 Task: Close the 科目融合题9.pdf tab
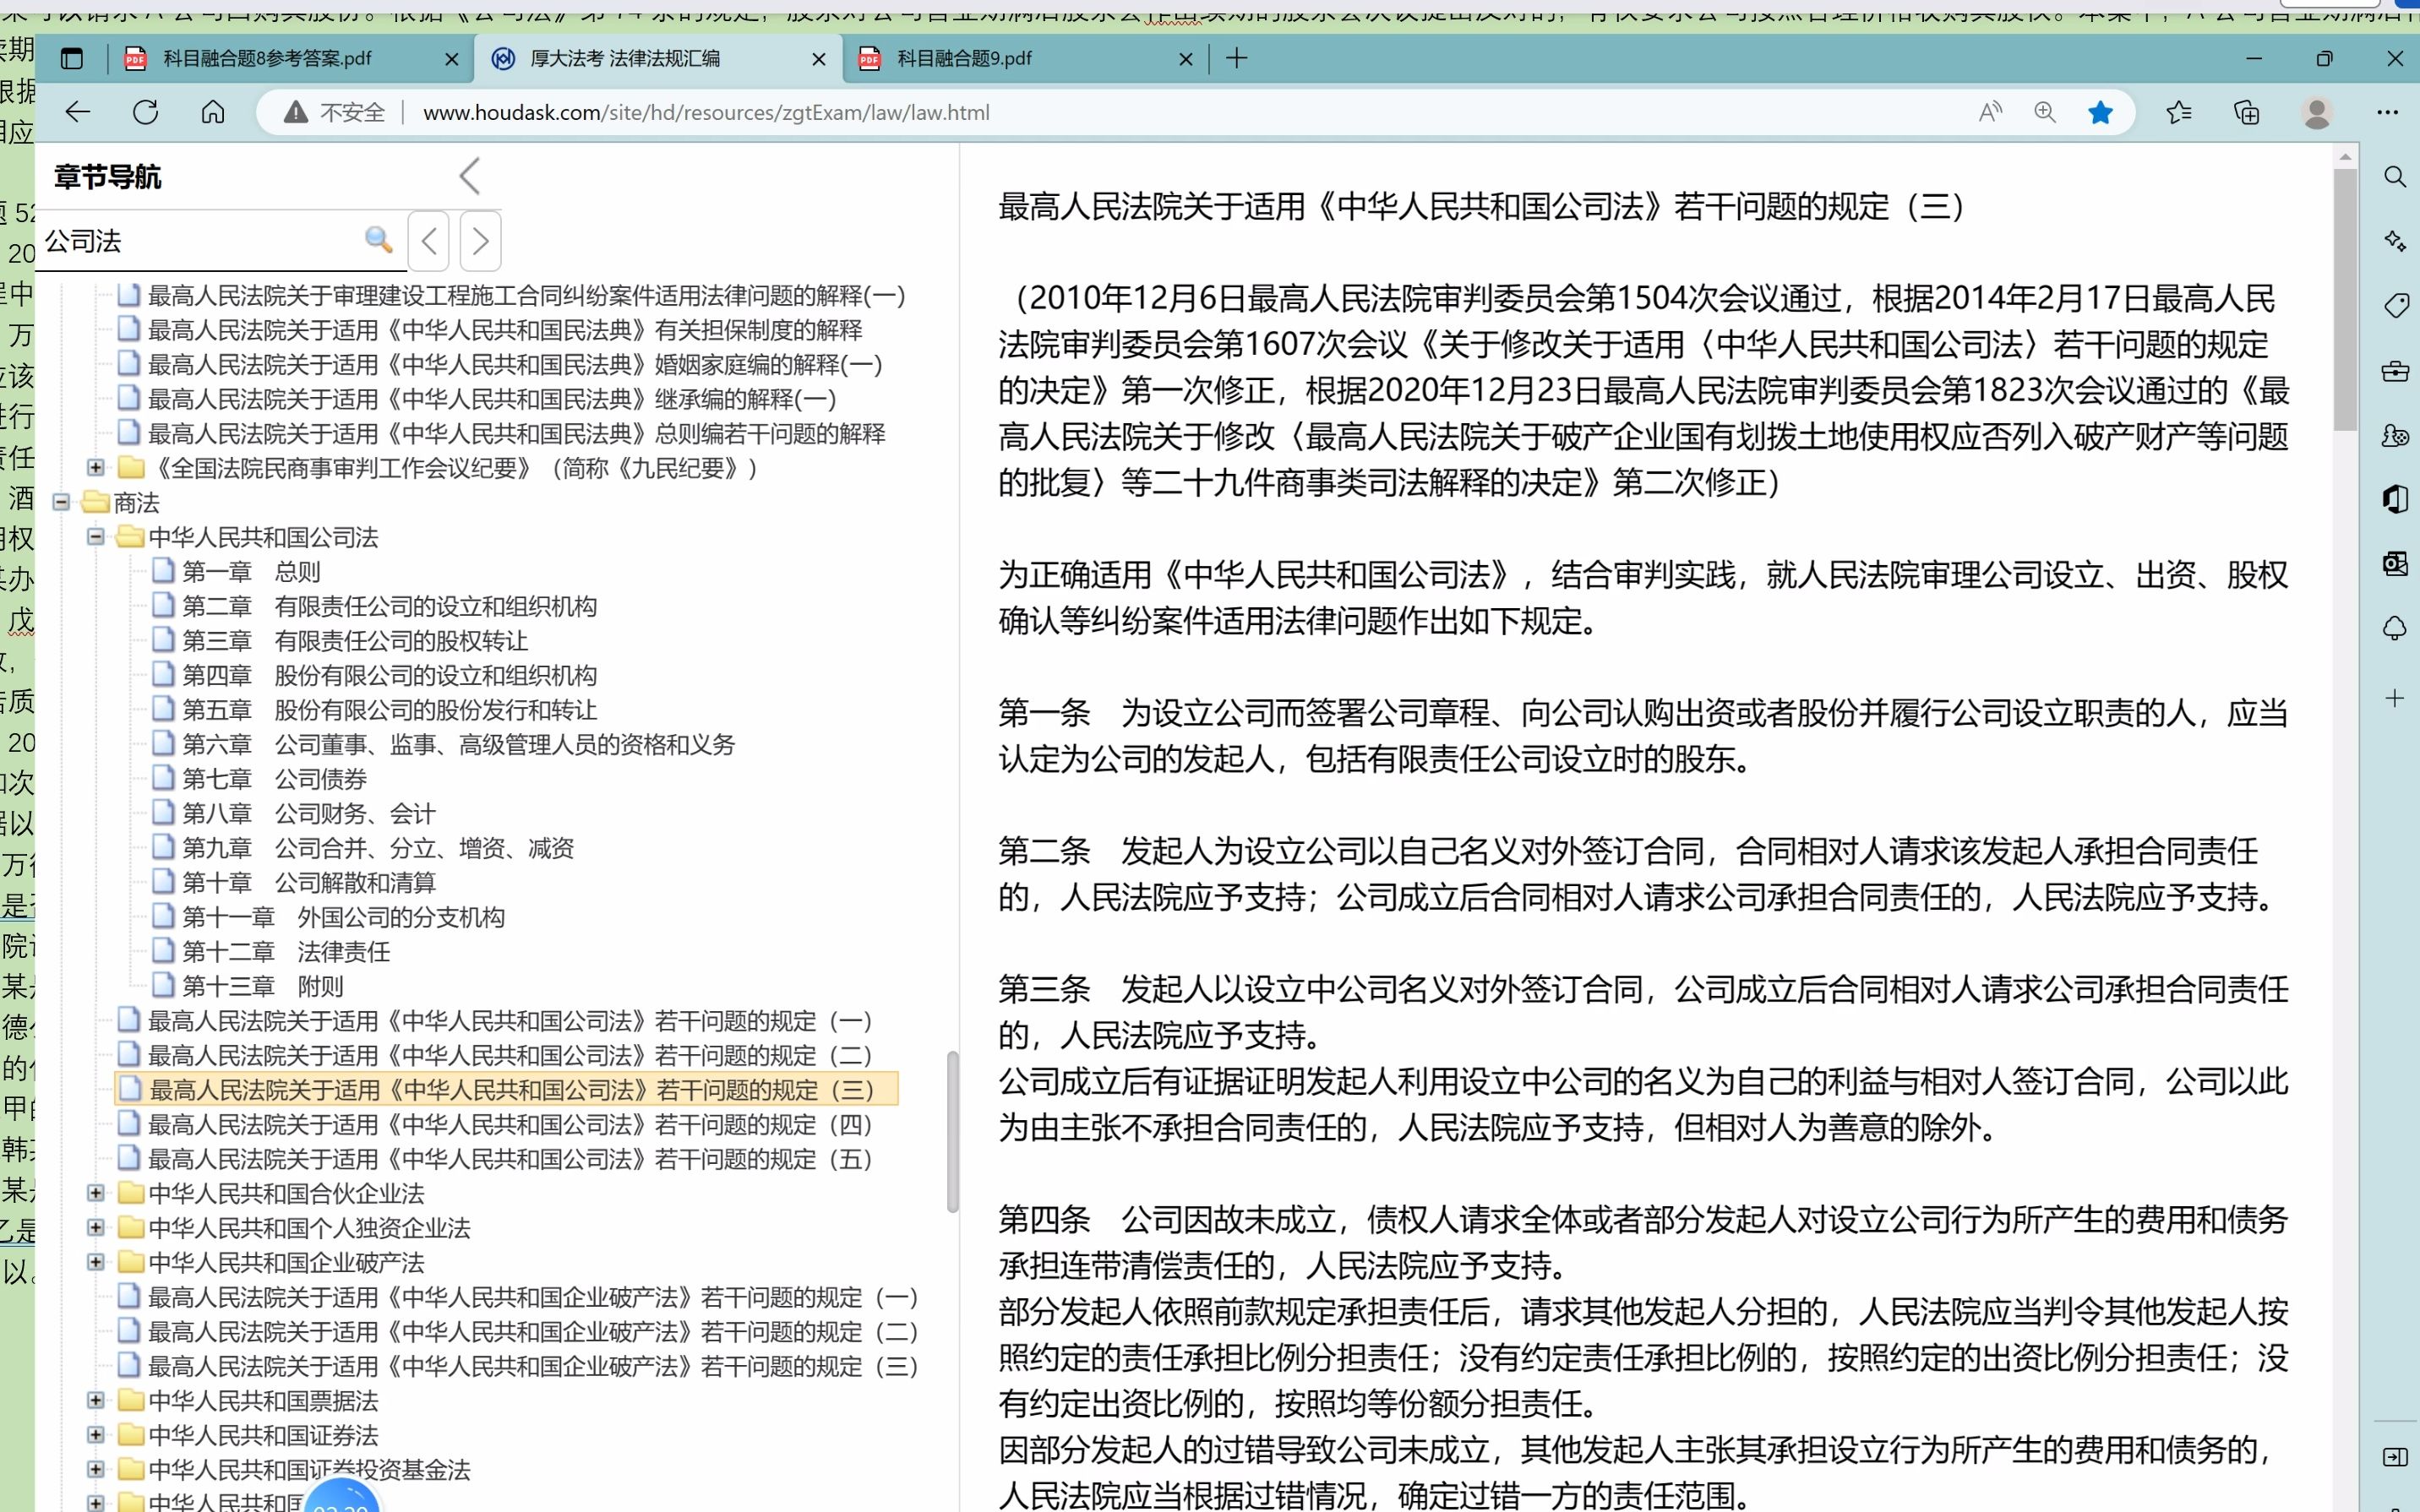tap(1185, 59)
